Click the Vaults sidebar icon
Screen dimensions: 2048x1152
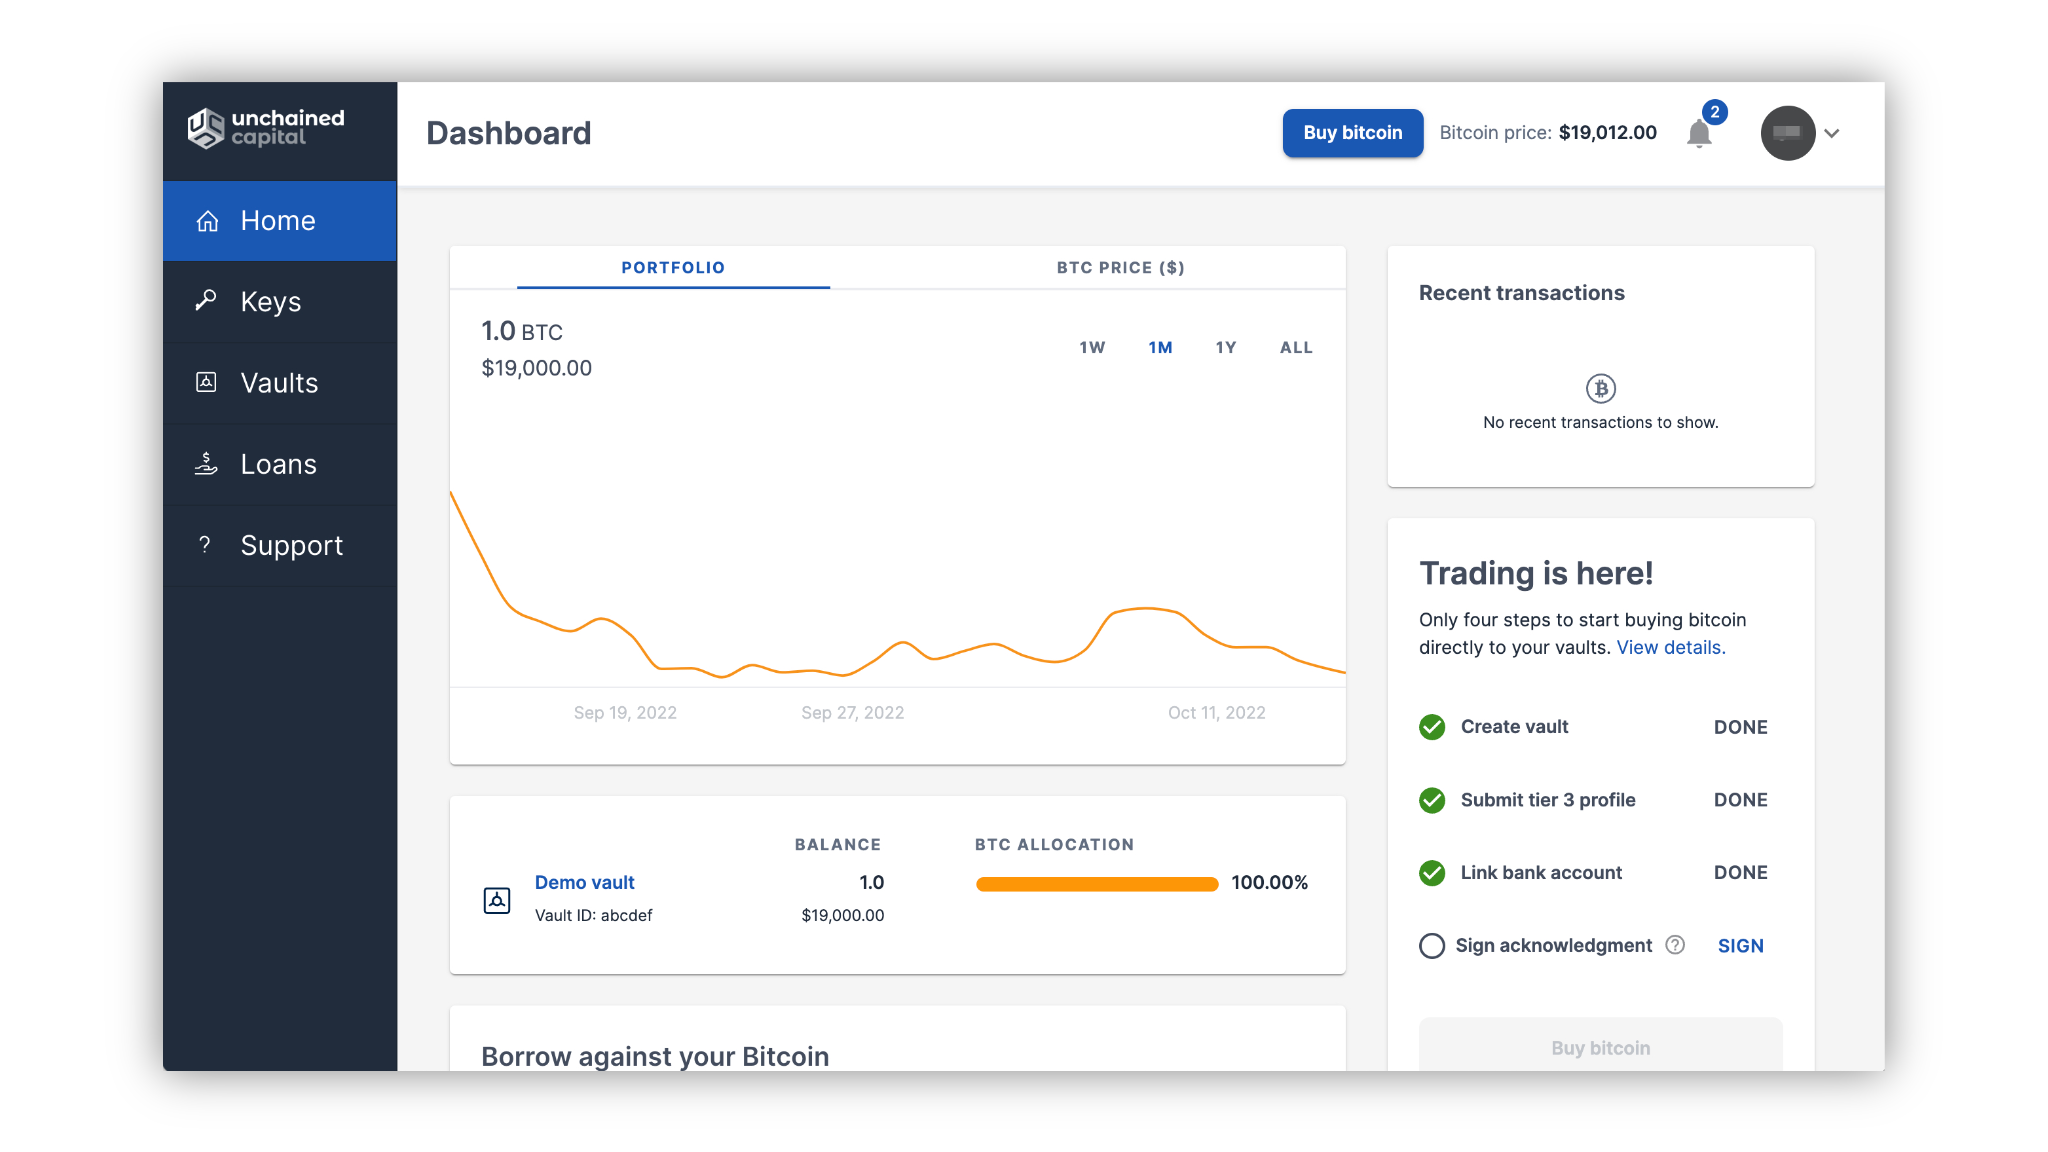[206, 382]
